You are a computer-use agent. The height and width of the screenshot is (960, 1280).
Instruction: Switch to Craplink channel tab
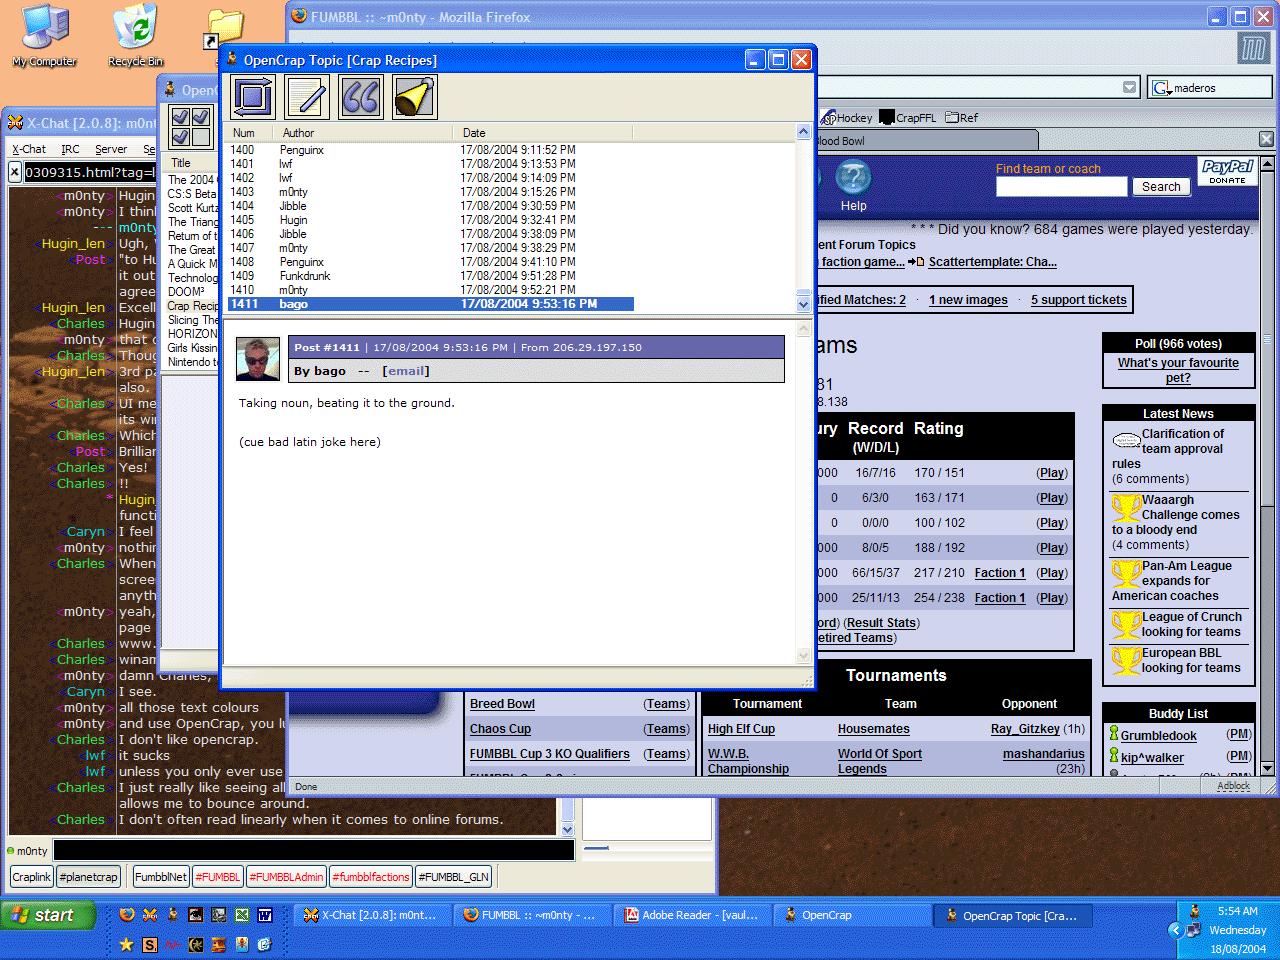[32, 877]
